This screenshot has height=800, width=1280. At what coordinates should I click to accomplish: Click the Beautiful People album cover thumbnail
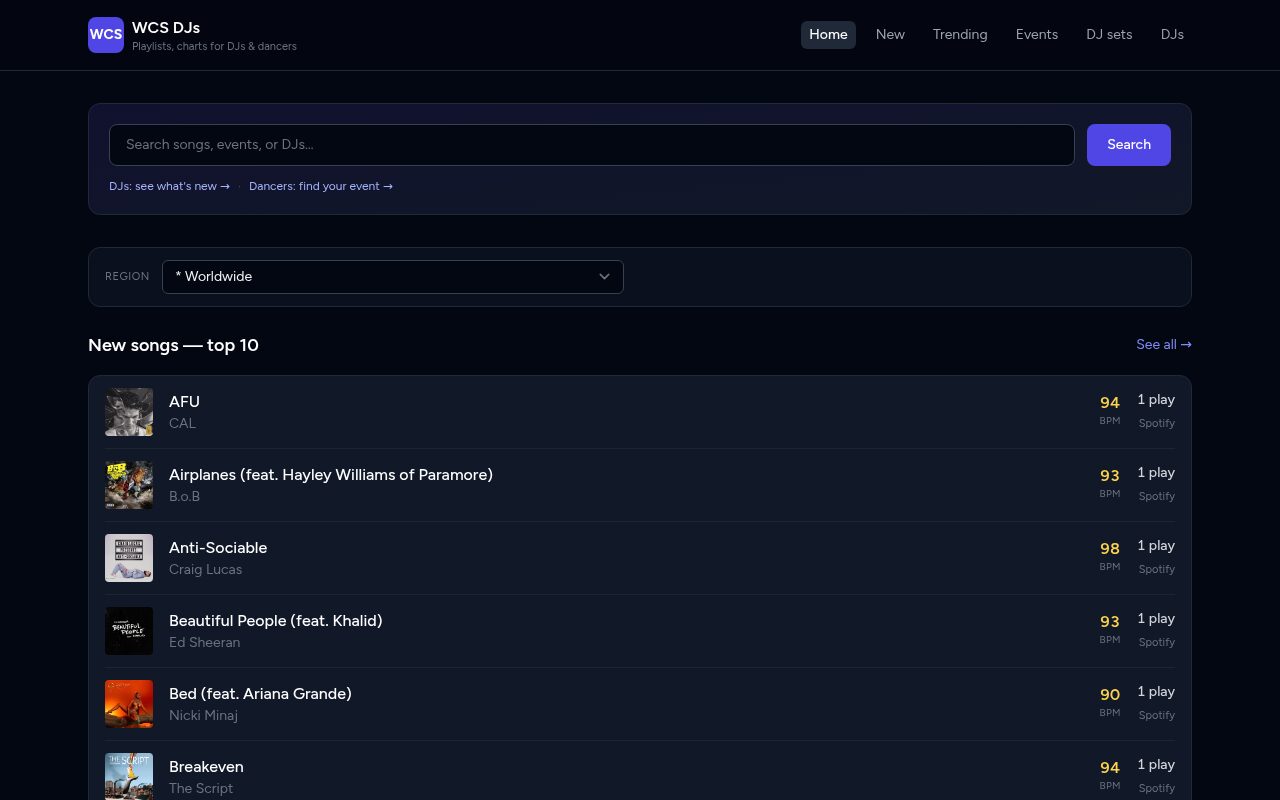pyautogui.click(x=129, y=631)
